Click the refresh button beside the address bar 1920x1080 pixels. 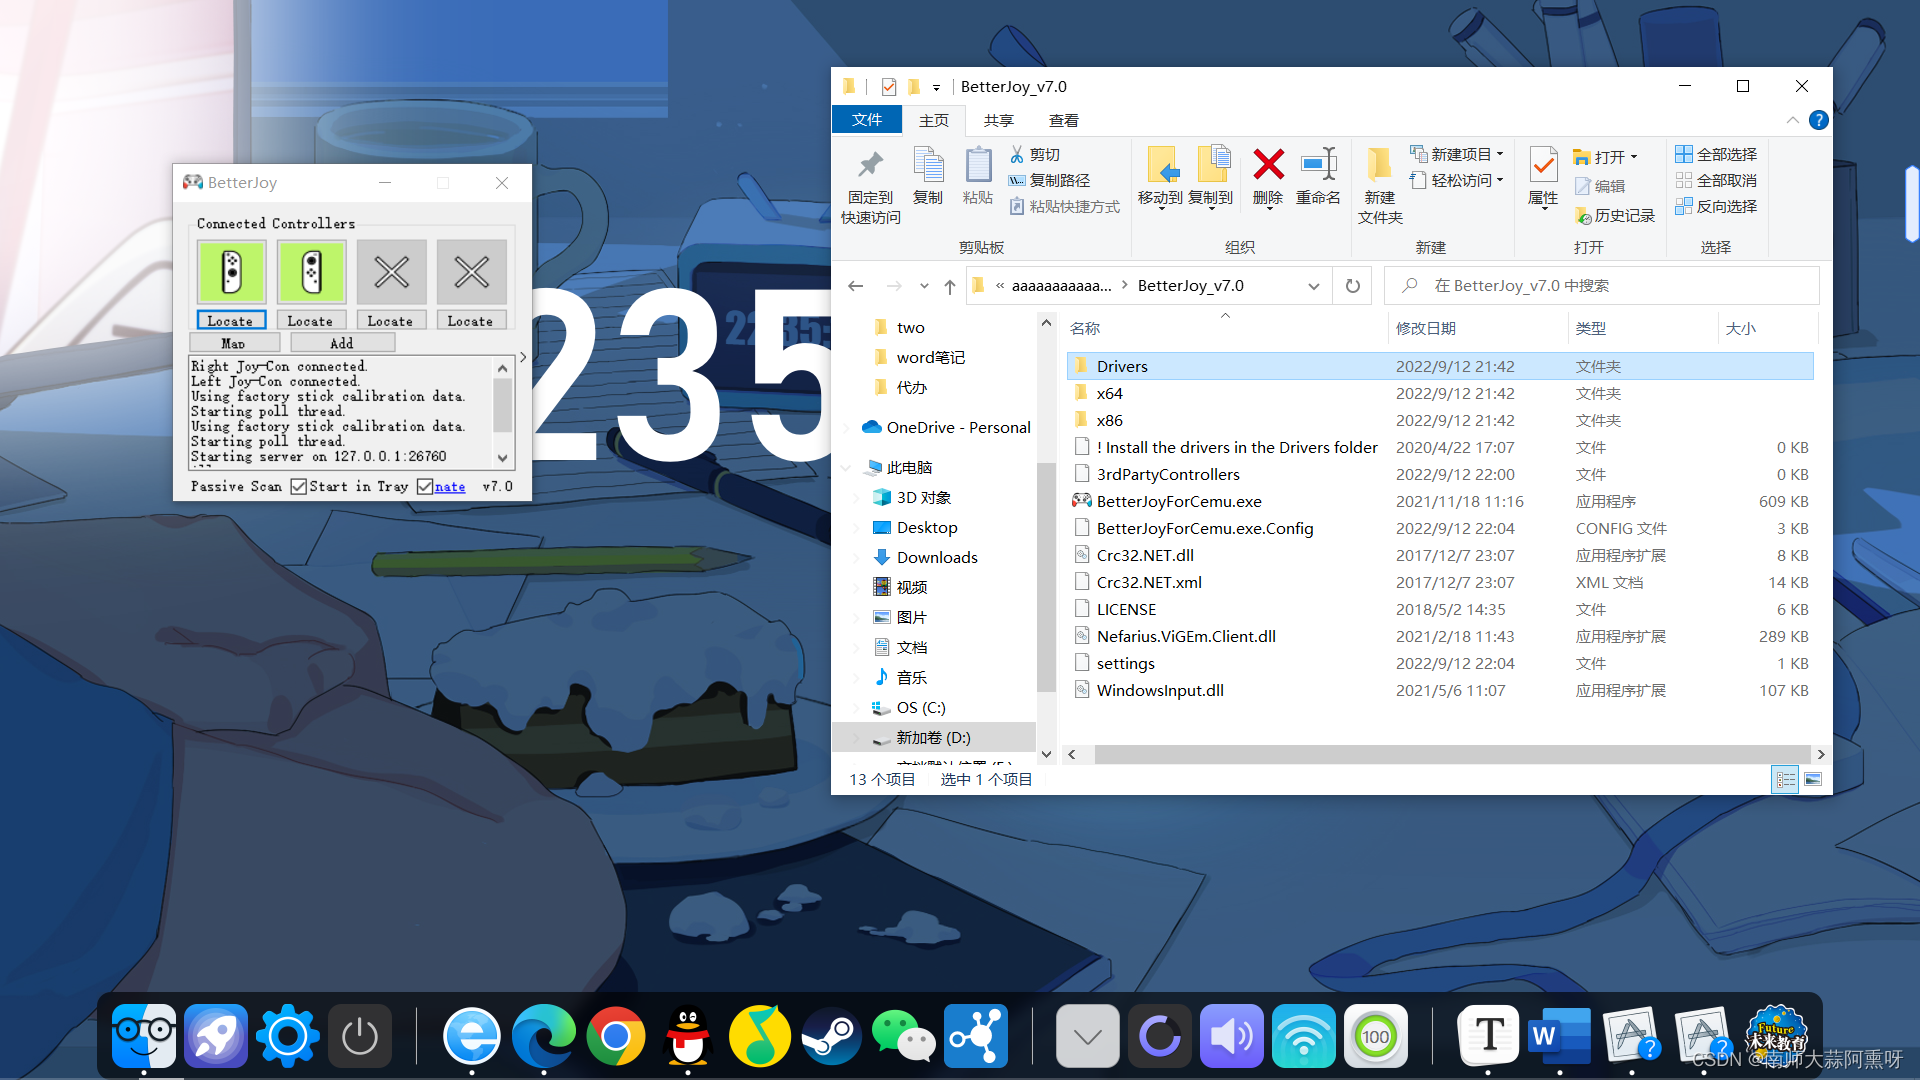(1352, 286)
